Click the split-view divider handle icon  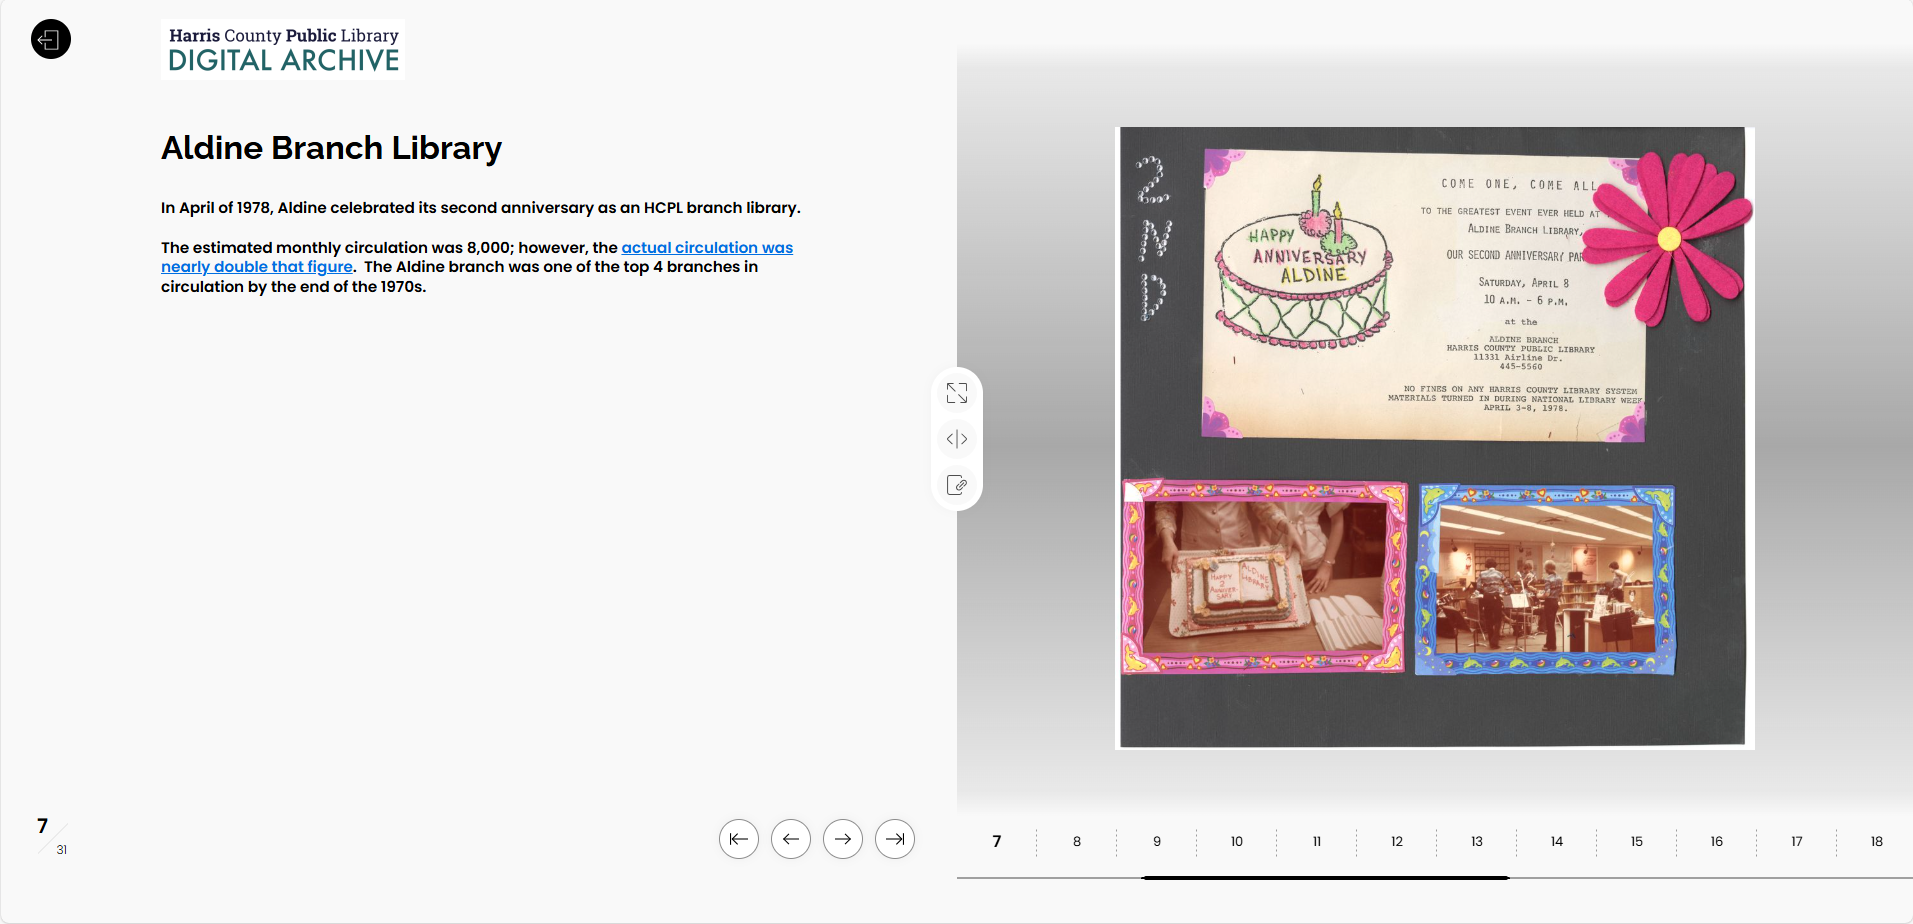point(957,439)
